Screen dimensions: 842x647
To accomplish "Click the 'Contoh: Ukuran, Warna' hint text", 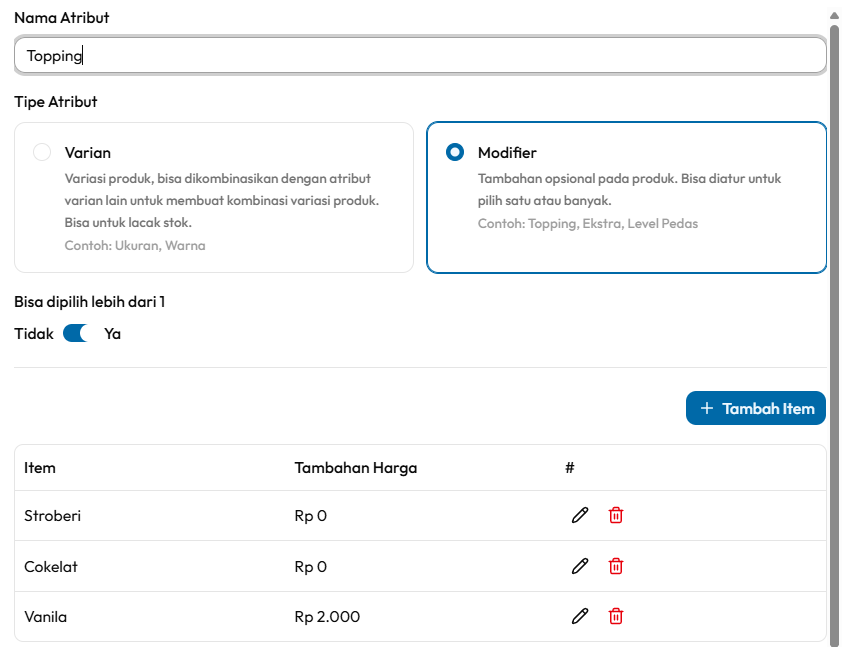I will click(135, 245).
